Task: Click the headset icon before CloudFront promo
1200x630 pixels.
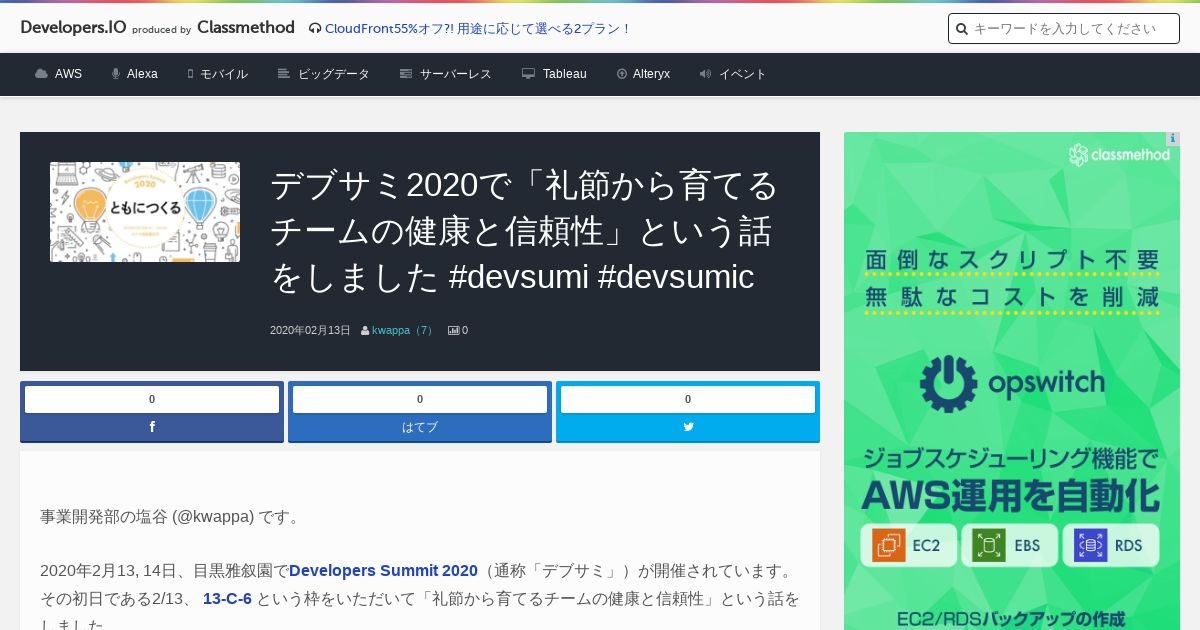Action: coord(315,28)
